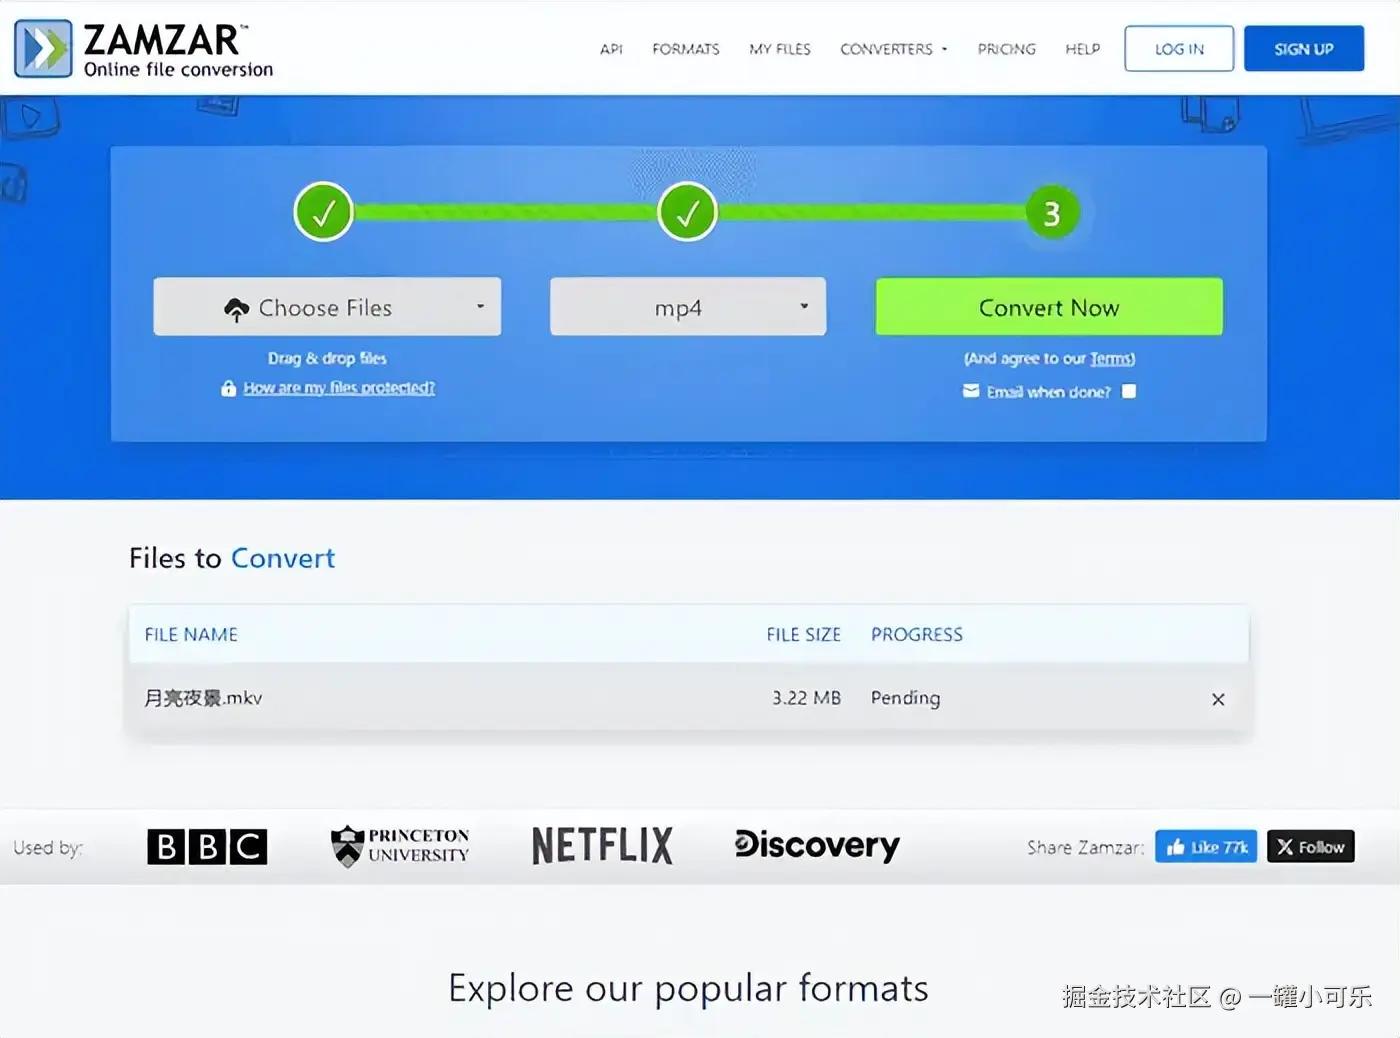Click the Princeton University logo

[400, 846]
